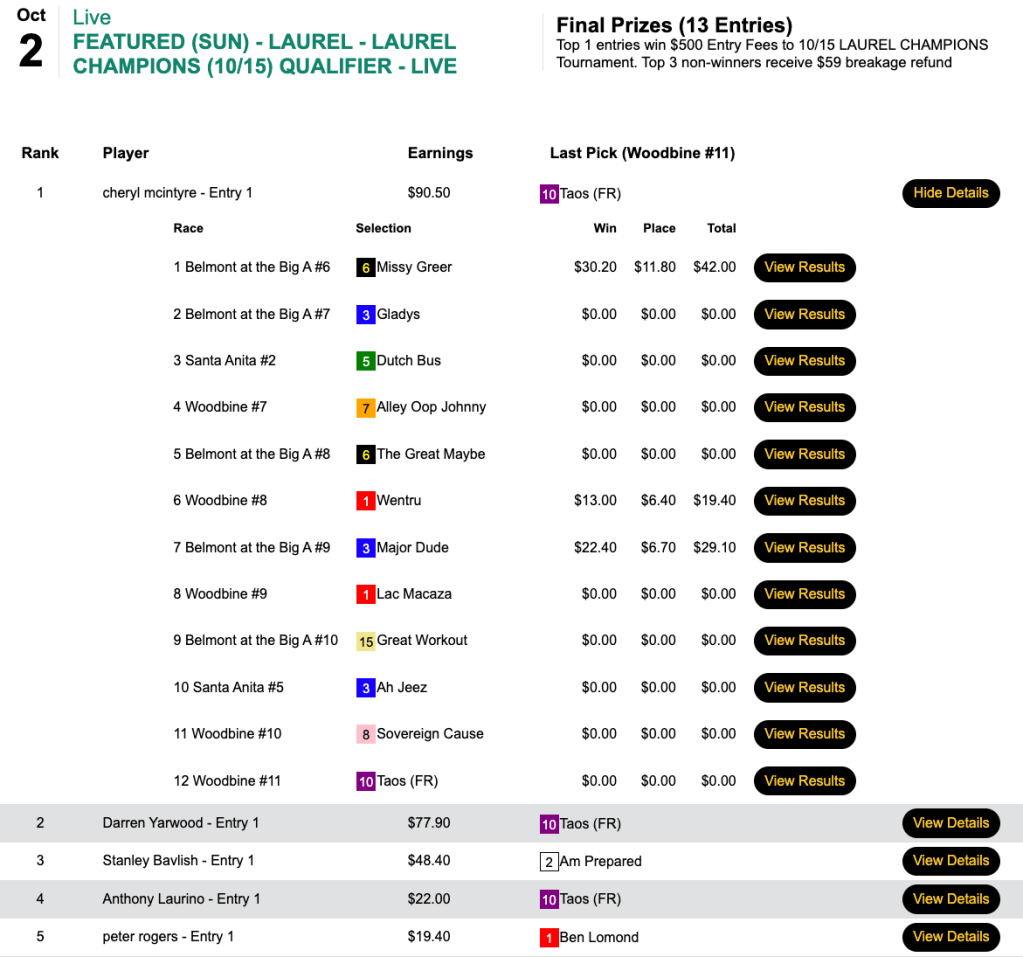1023x957 pixels.
Task: View results for Belmont at the Big A #6
Action: pos(804,268)
